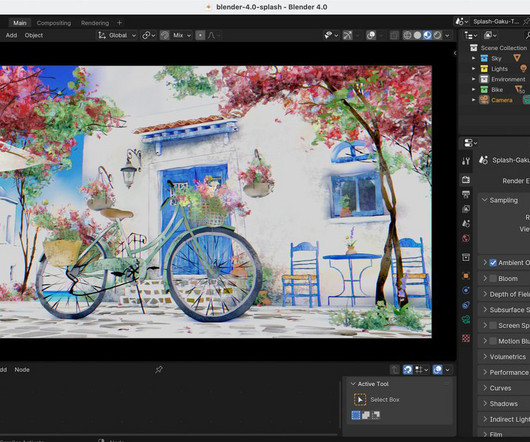Toggle X-ray display in viewport header
Image resolution: width=530 pixels, height=442 pixels.
394,35
